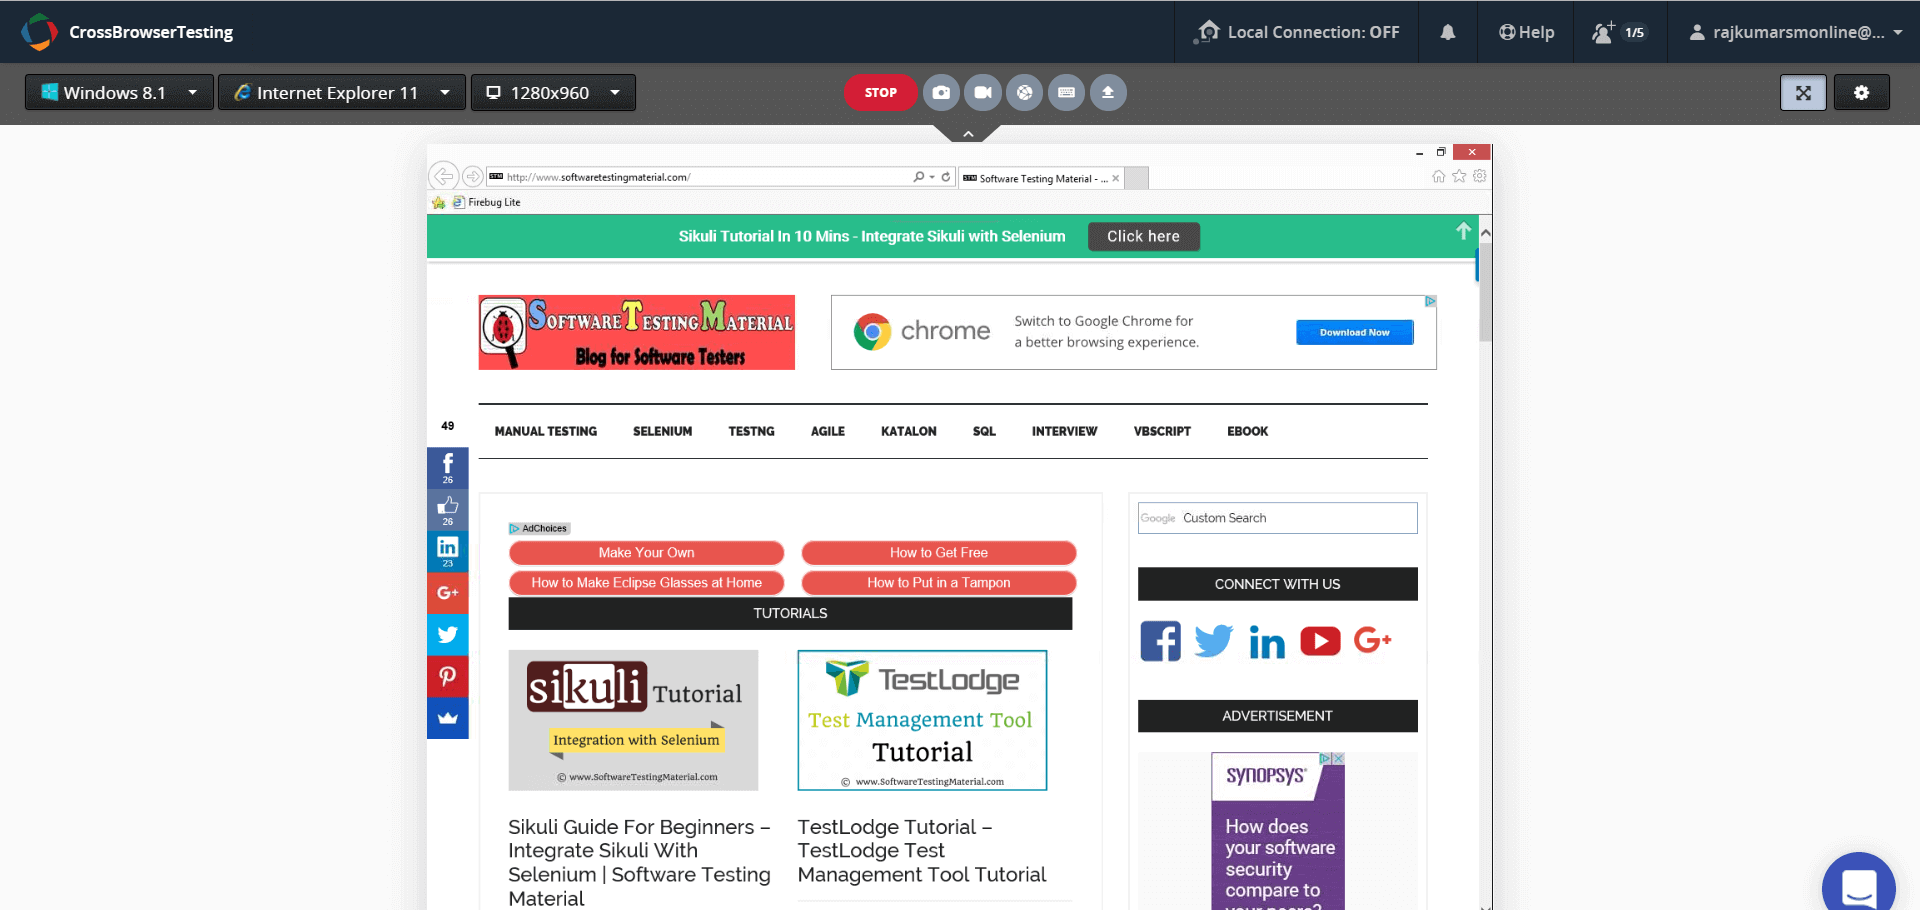Click the upload arrow icon in toolbar
Image resolution: width=1920 pixels, height=910 pixels.
(x=1108, y=92)
